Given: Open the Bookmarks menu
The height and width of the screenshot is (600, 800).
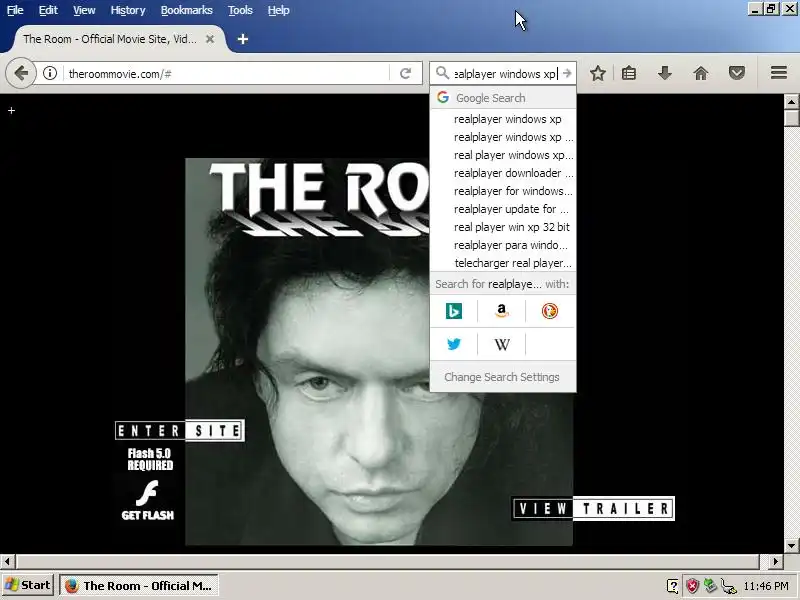Looking at the screenshot, I should tap(186, 10).
